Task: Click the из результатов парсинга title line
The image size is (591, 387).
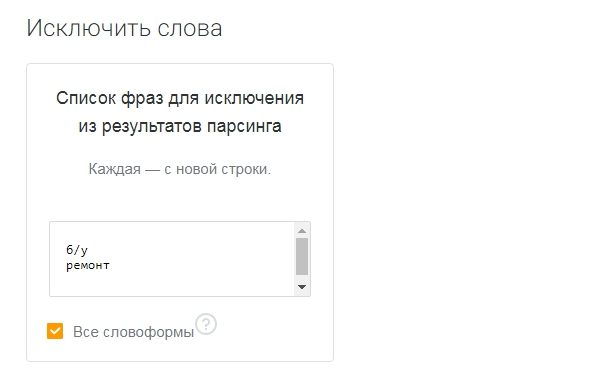Action: click(x=180, y=126)
